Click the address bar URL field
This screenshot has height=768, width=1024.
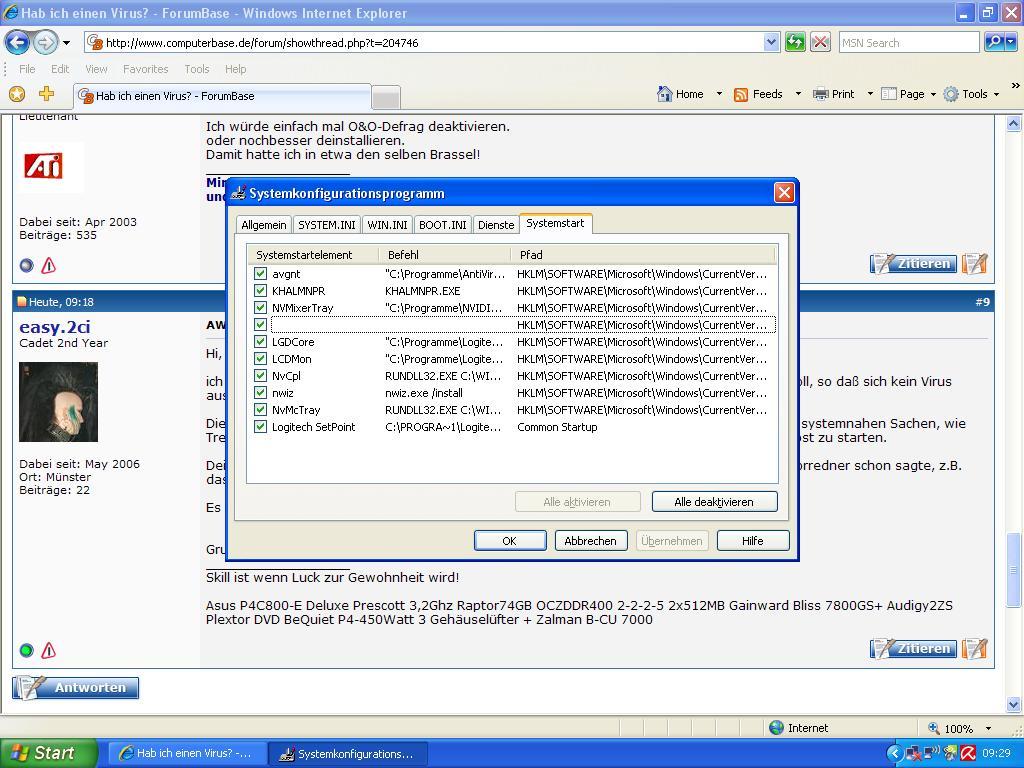[x=424, y=43]
